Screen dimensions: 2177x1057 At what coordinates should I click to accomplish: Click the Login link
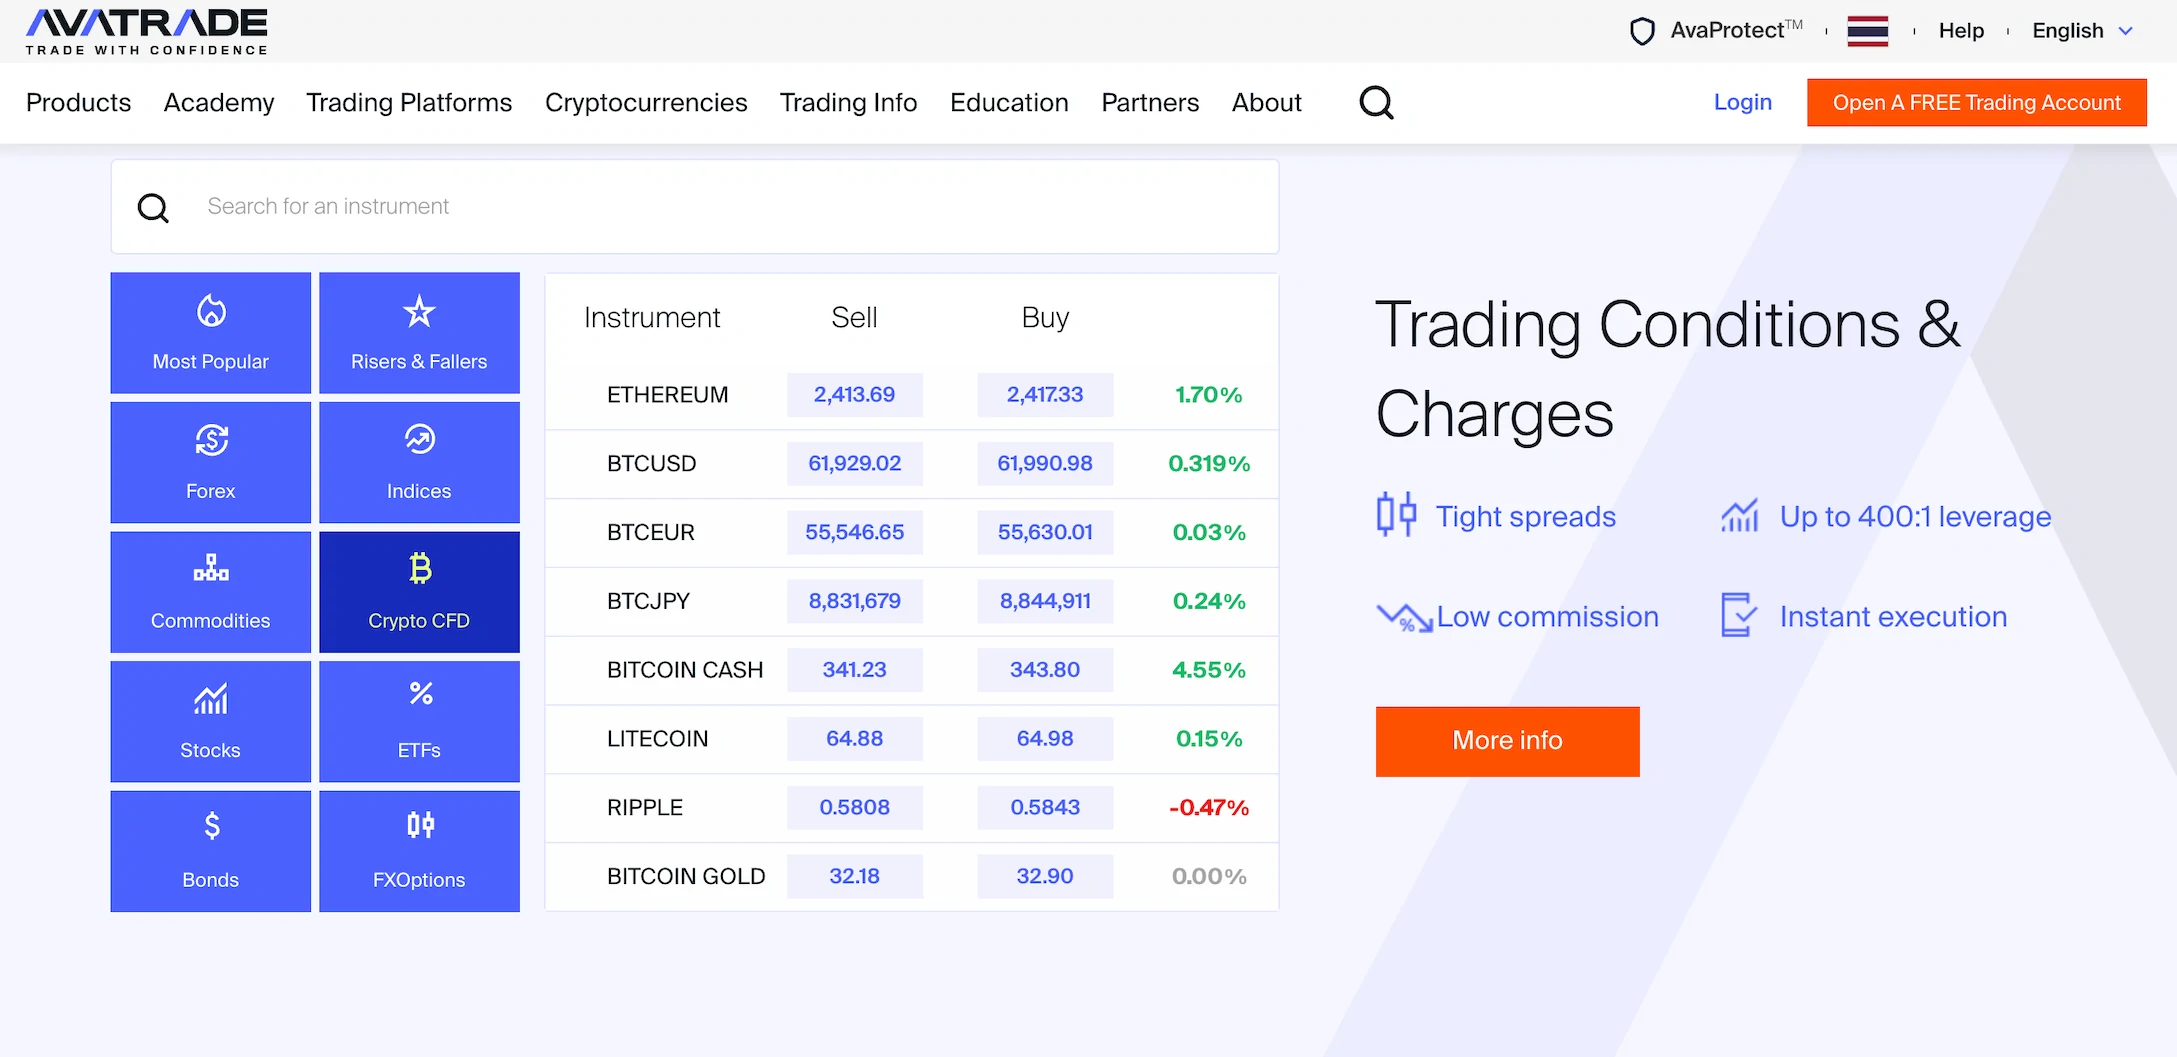[1742, 102]
